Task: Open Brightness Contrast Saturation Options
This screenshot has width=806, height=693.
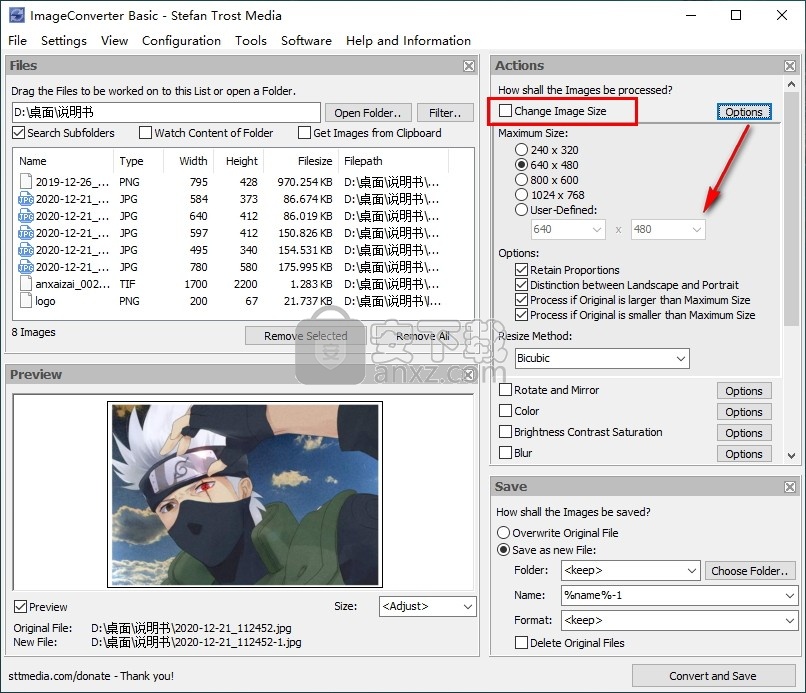Action: click(744, 433)
